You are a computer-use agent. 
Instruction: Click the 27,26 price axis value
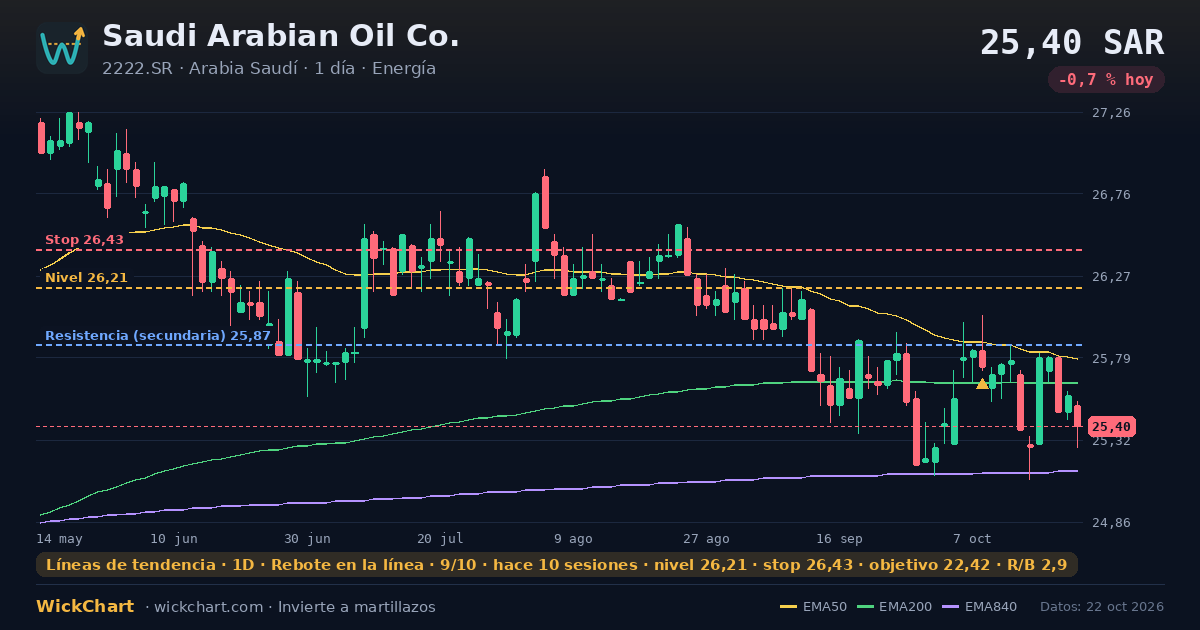(1111, 113)
